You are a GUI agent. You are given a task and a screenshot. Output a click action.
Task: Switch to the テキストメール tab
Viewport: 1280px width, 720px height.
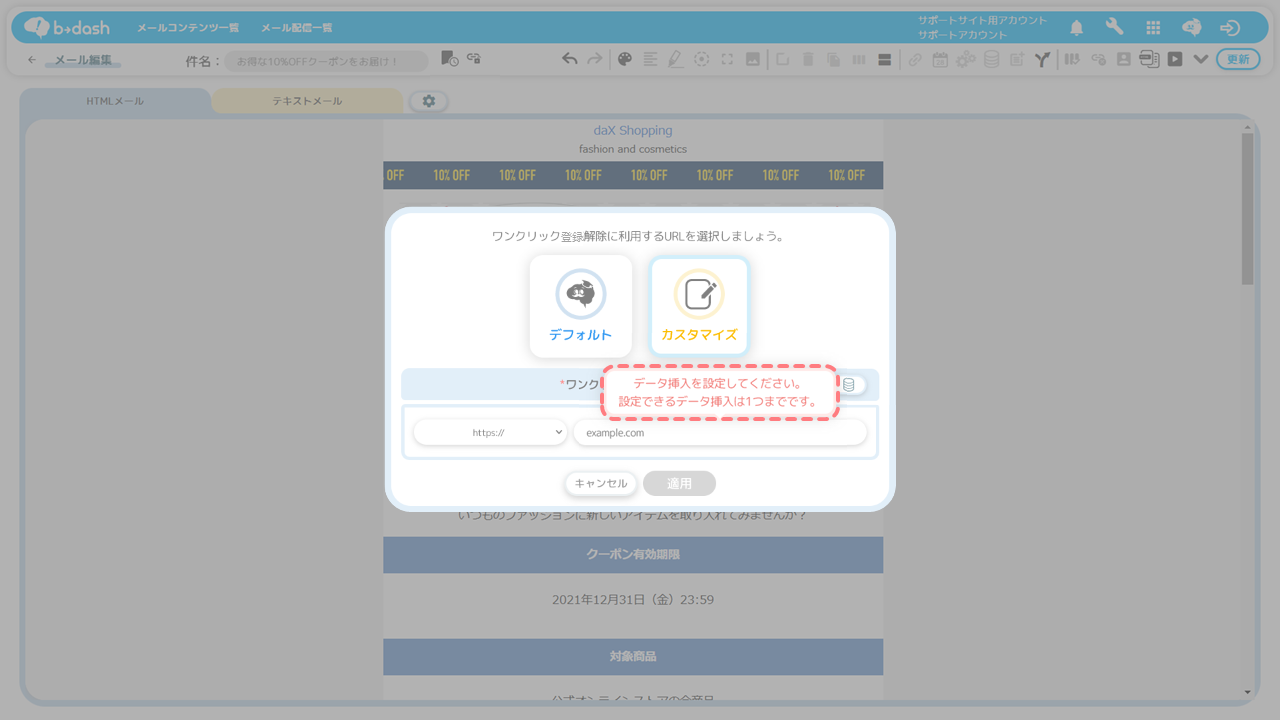pos(308,101)
